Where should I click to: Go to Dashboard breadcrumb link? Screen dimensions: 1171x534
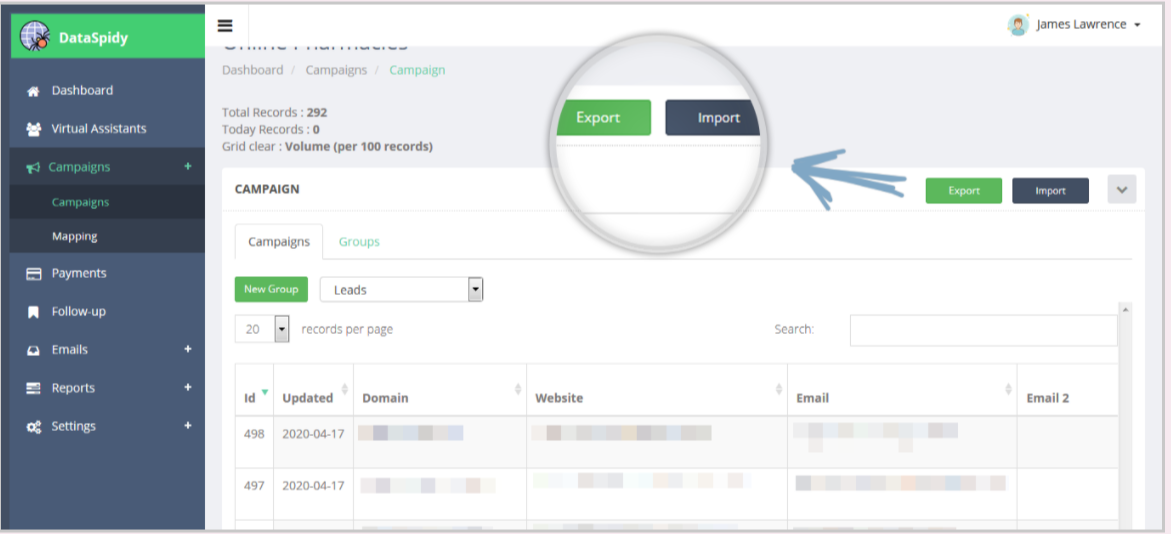coord(252,70)
